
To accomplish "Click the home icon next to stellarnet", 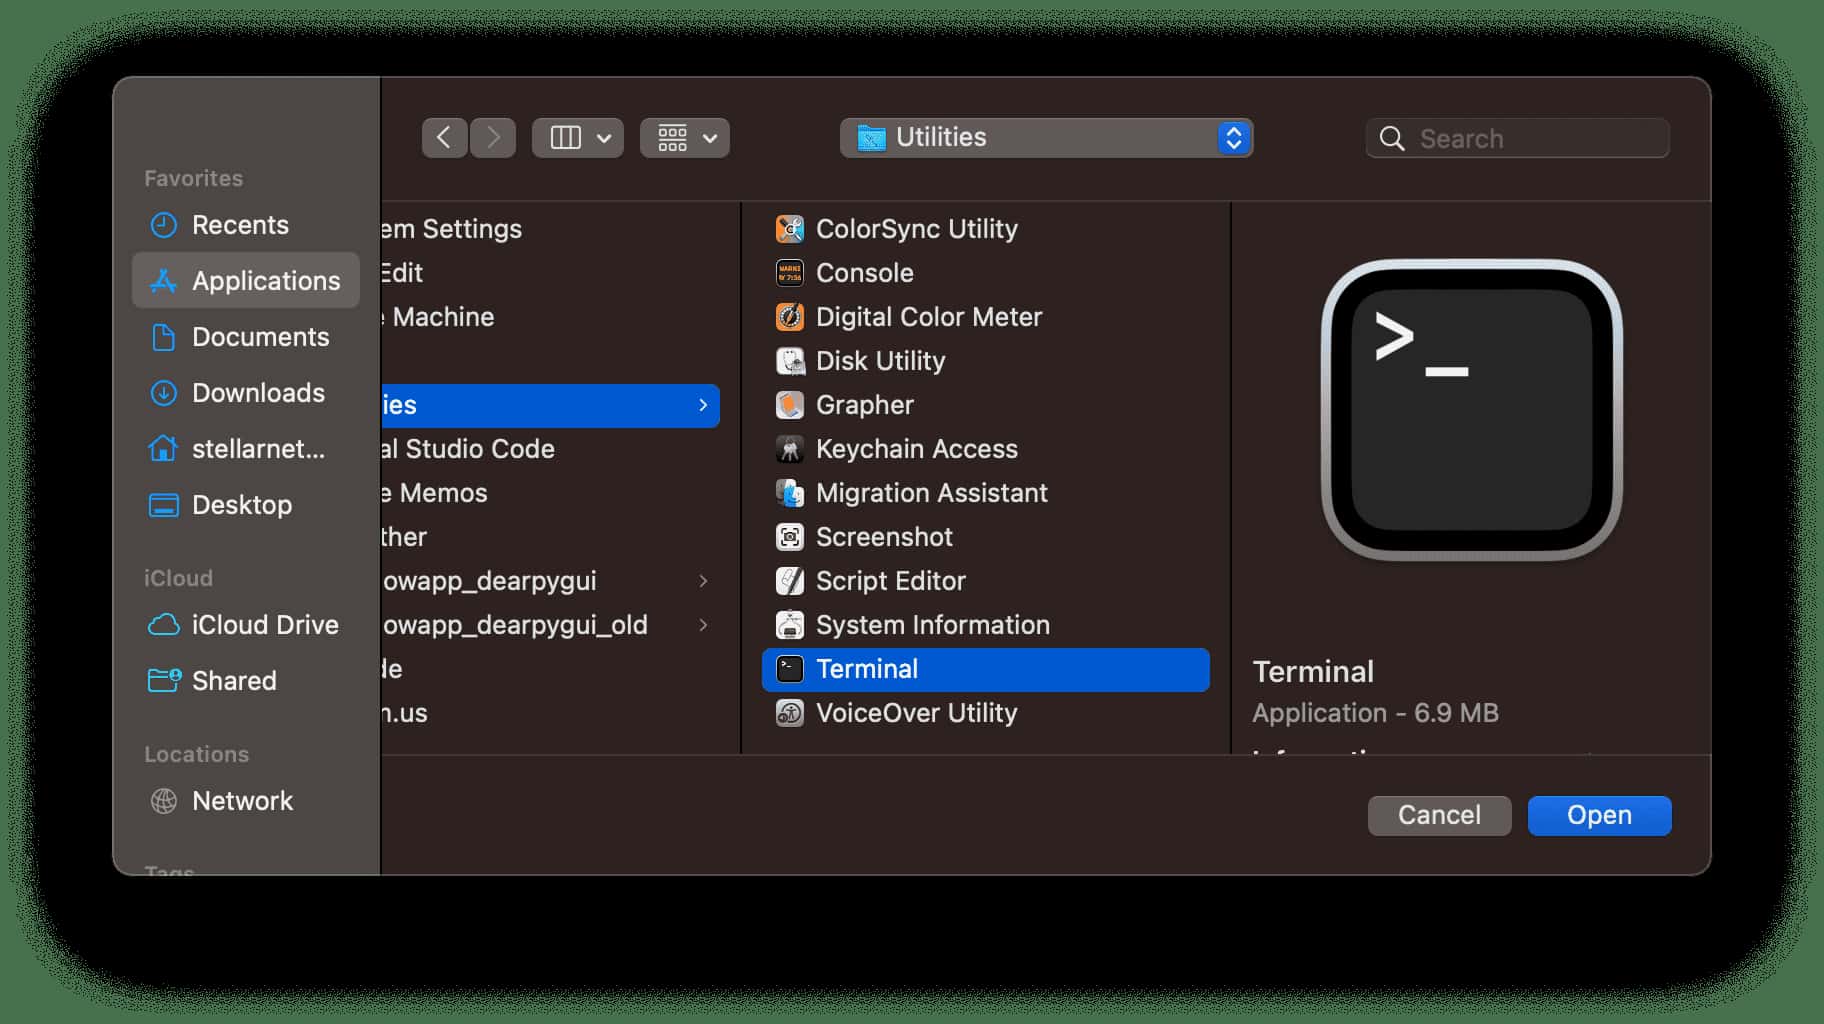I will (x=163, y=449).
